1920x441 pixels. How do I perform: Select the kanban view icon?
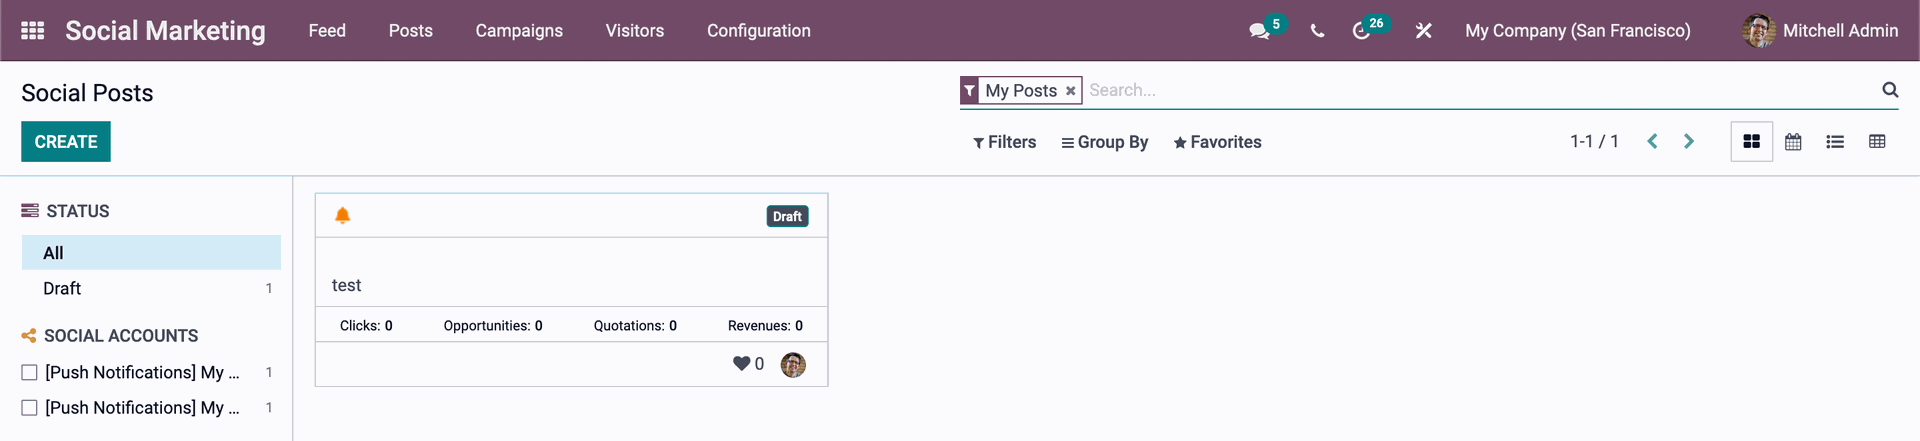pyautogui.click(x=1752, y=142)
